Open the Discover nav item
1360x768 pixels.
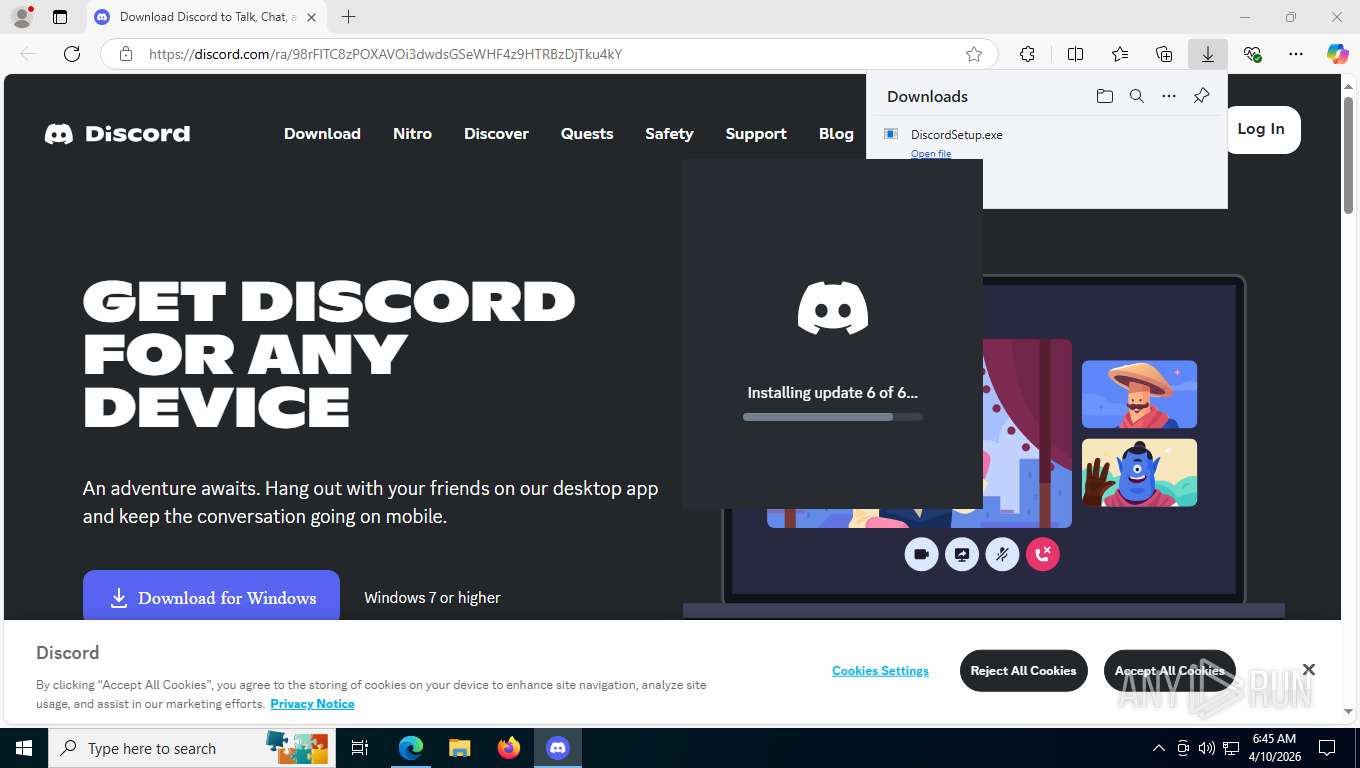[x=496, y=134]
